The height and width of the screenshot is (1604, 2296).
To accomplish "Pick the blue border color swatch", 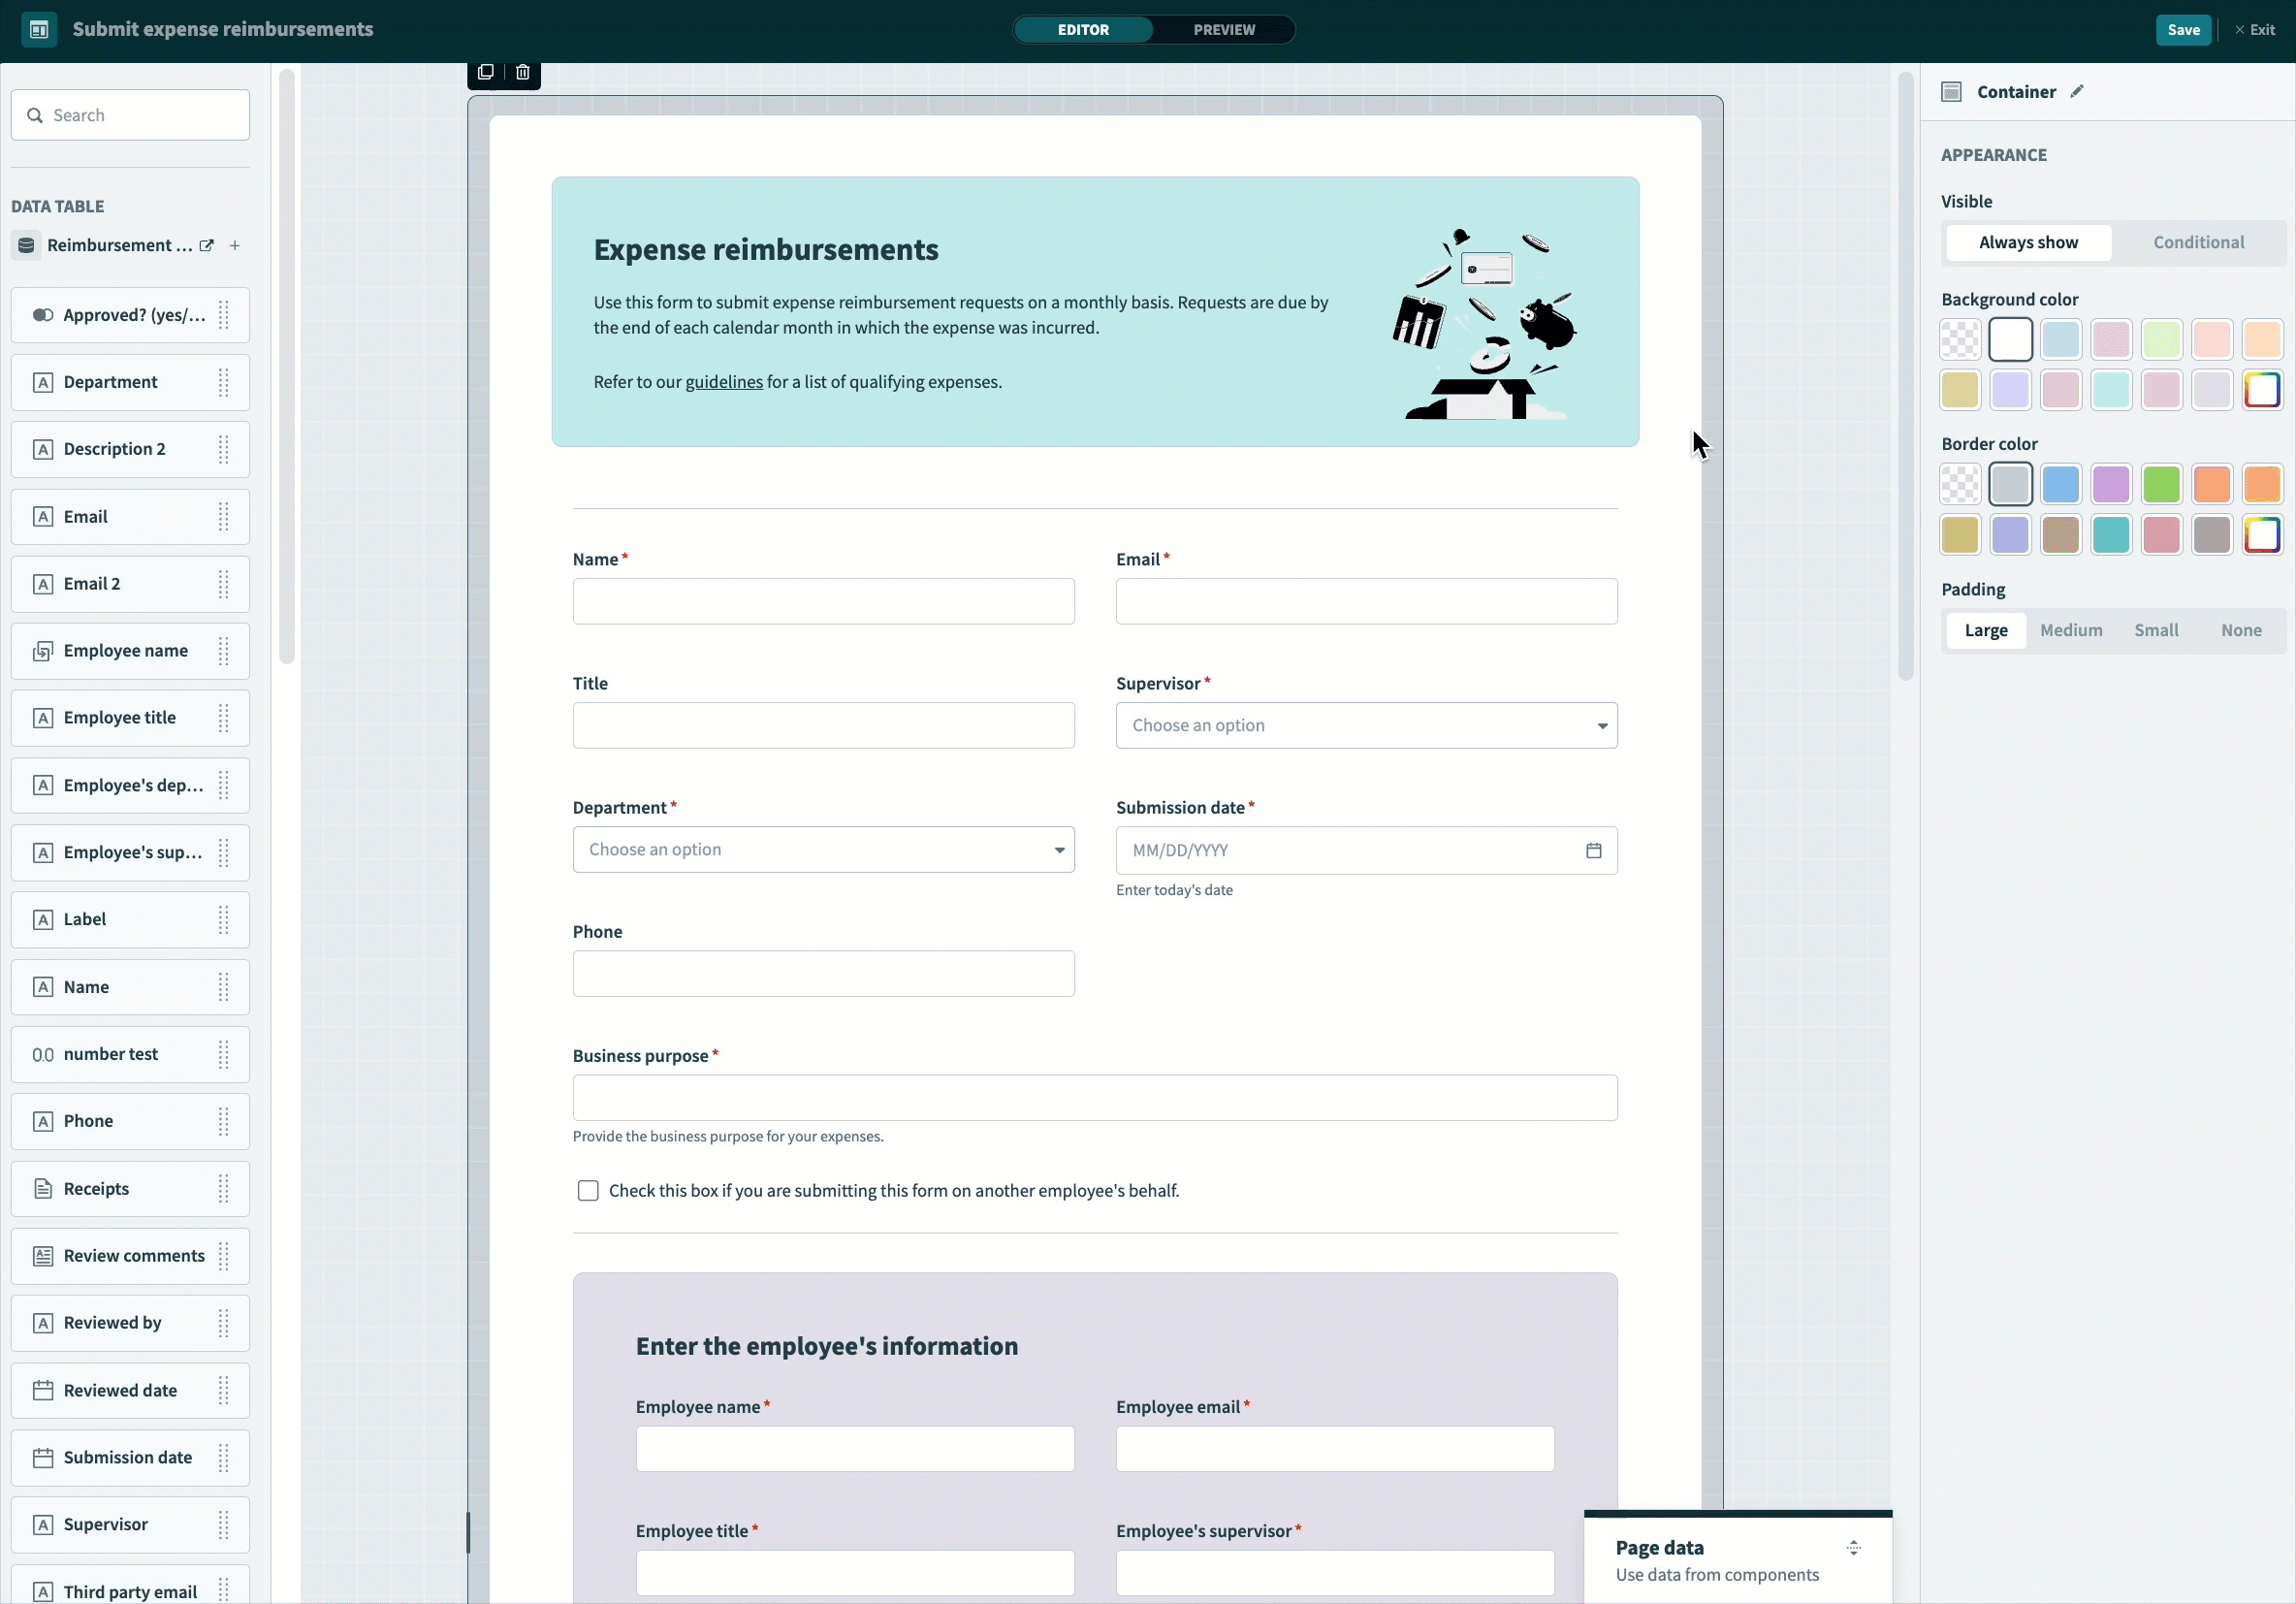I will [2060, 484].
